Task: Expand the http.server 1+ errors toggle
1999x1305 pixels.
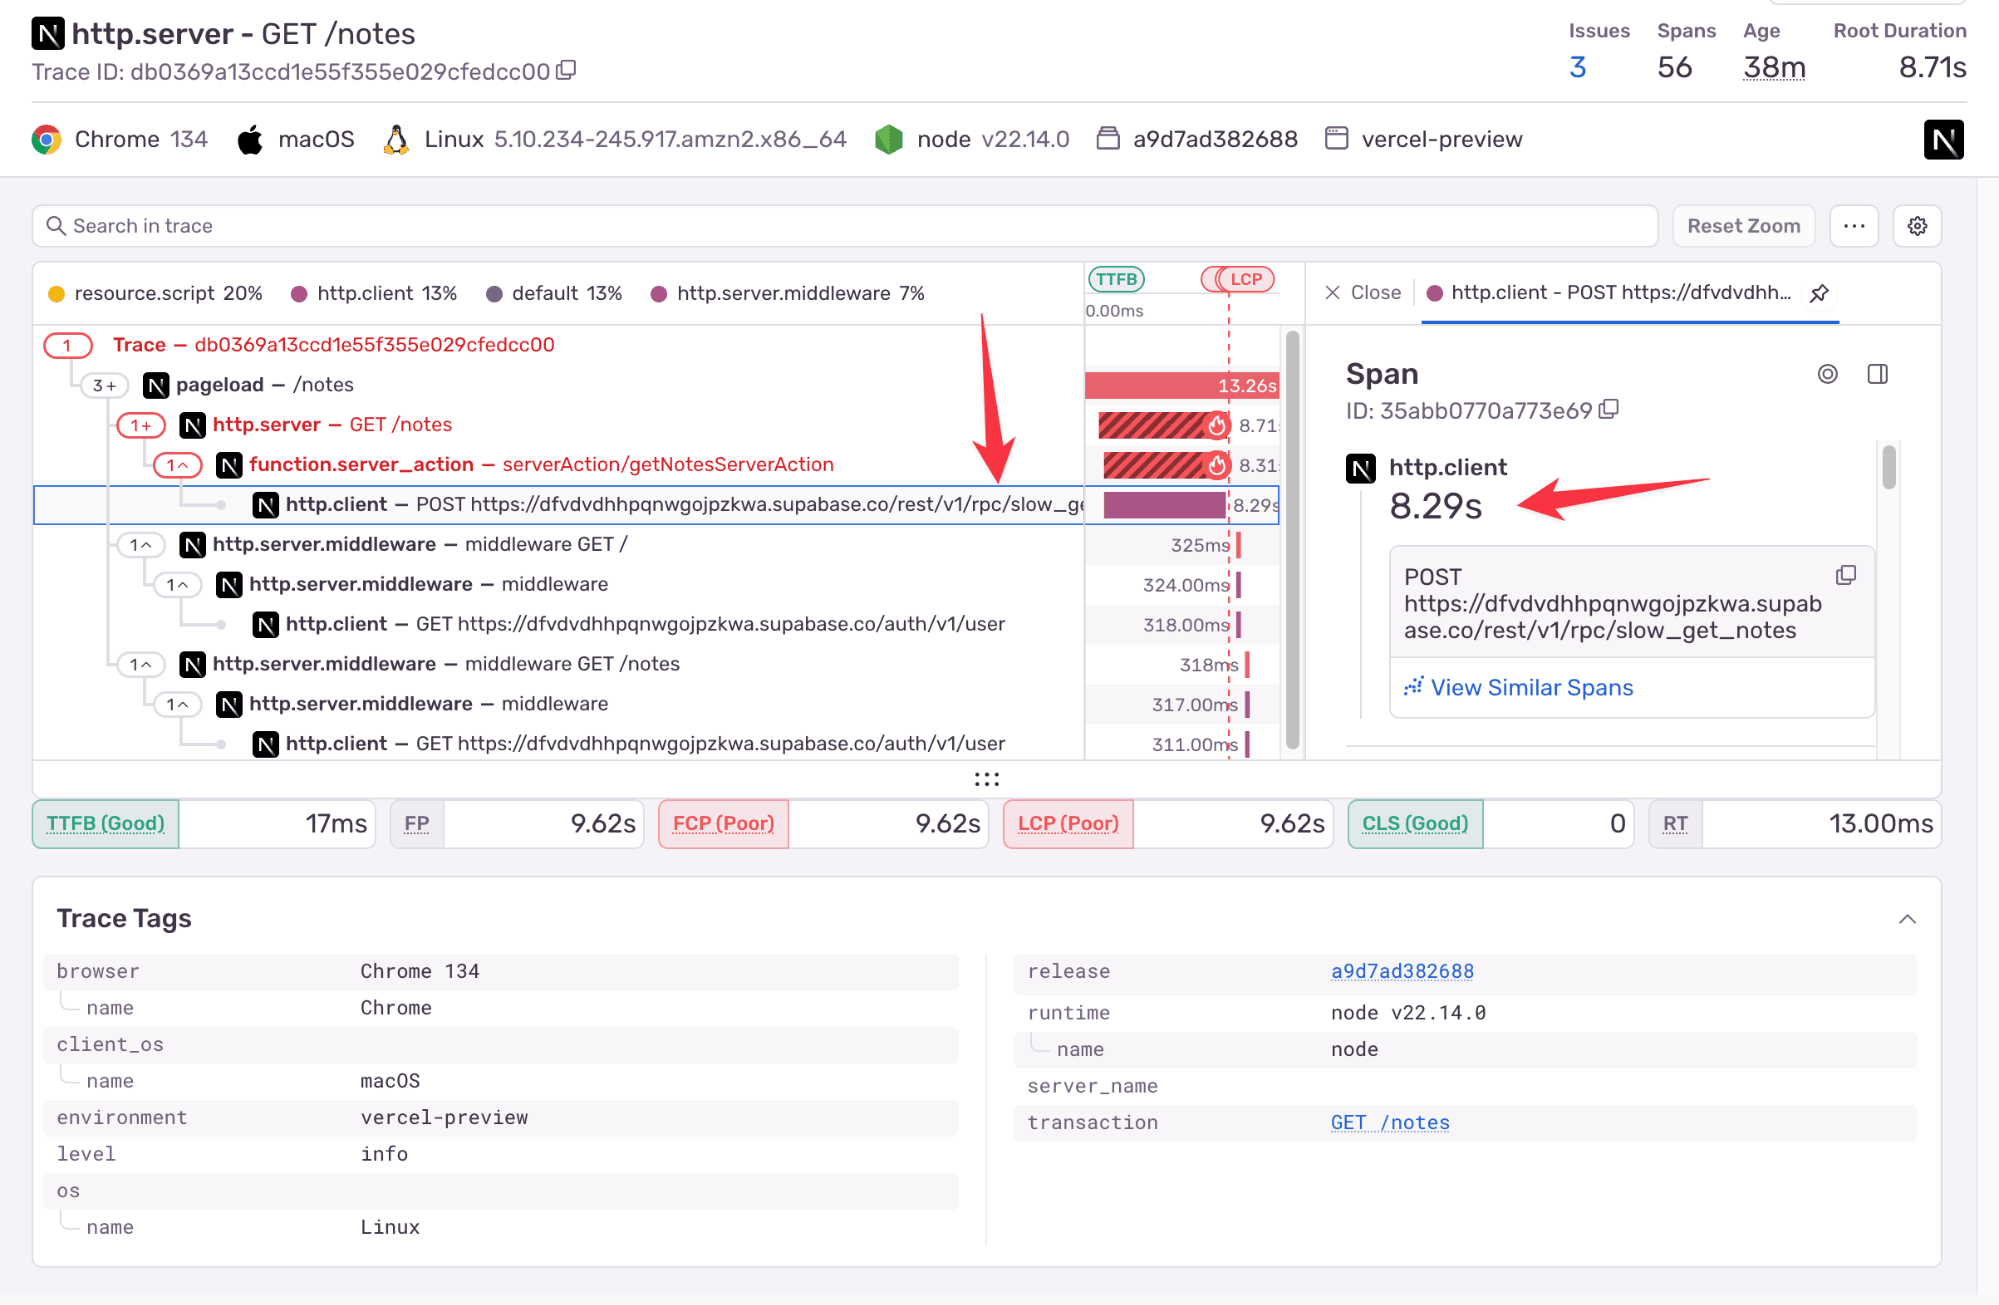Action: click(x=141, y=425)
